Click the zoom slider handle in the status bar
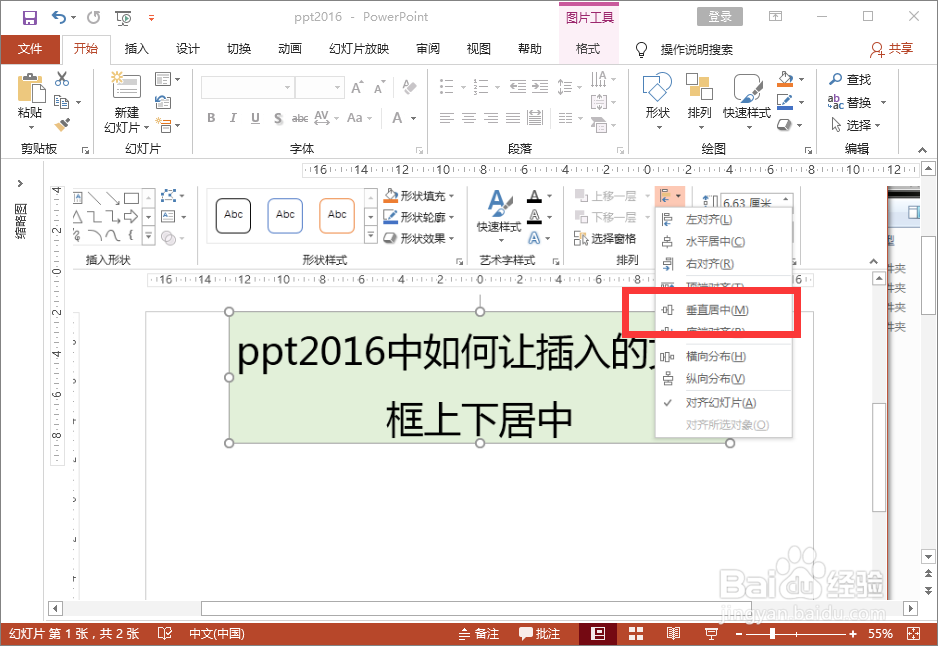 (x=772, y=633)
